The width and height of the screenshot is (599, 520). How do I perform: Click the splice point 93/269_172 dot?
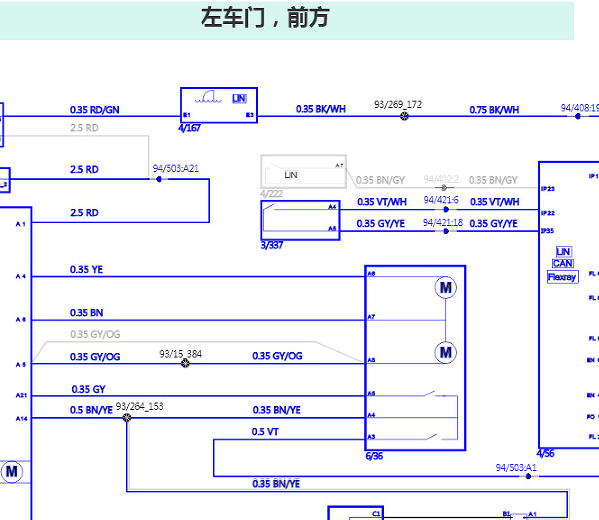tap(404, 116)
